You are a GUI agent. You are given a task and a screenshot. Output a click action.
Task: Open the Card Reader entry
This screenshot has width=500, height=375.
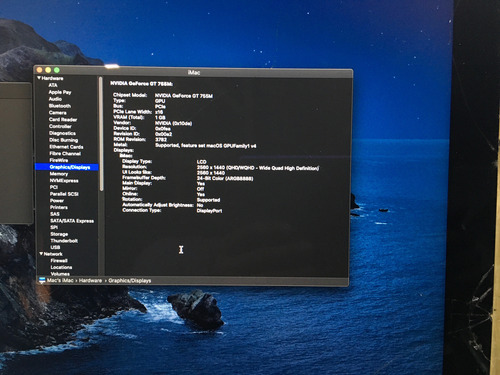click(63, 119)
